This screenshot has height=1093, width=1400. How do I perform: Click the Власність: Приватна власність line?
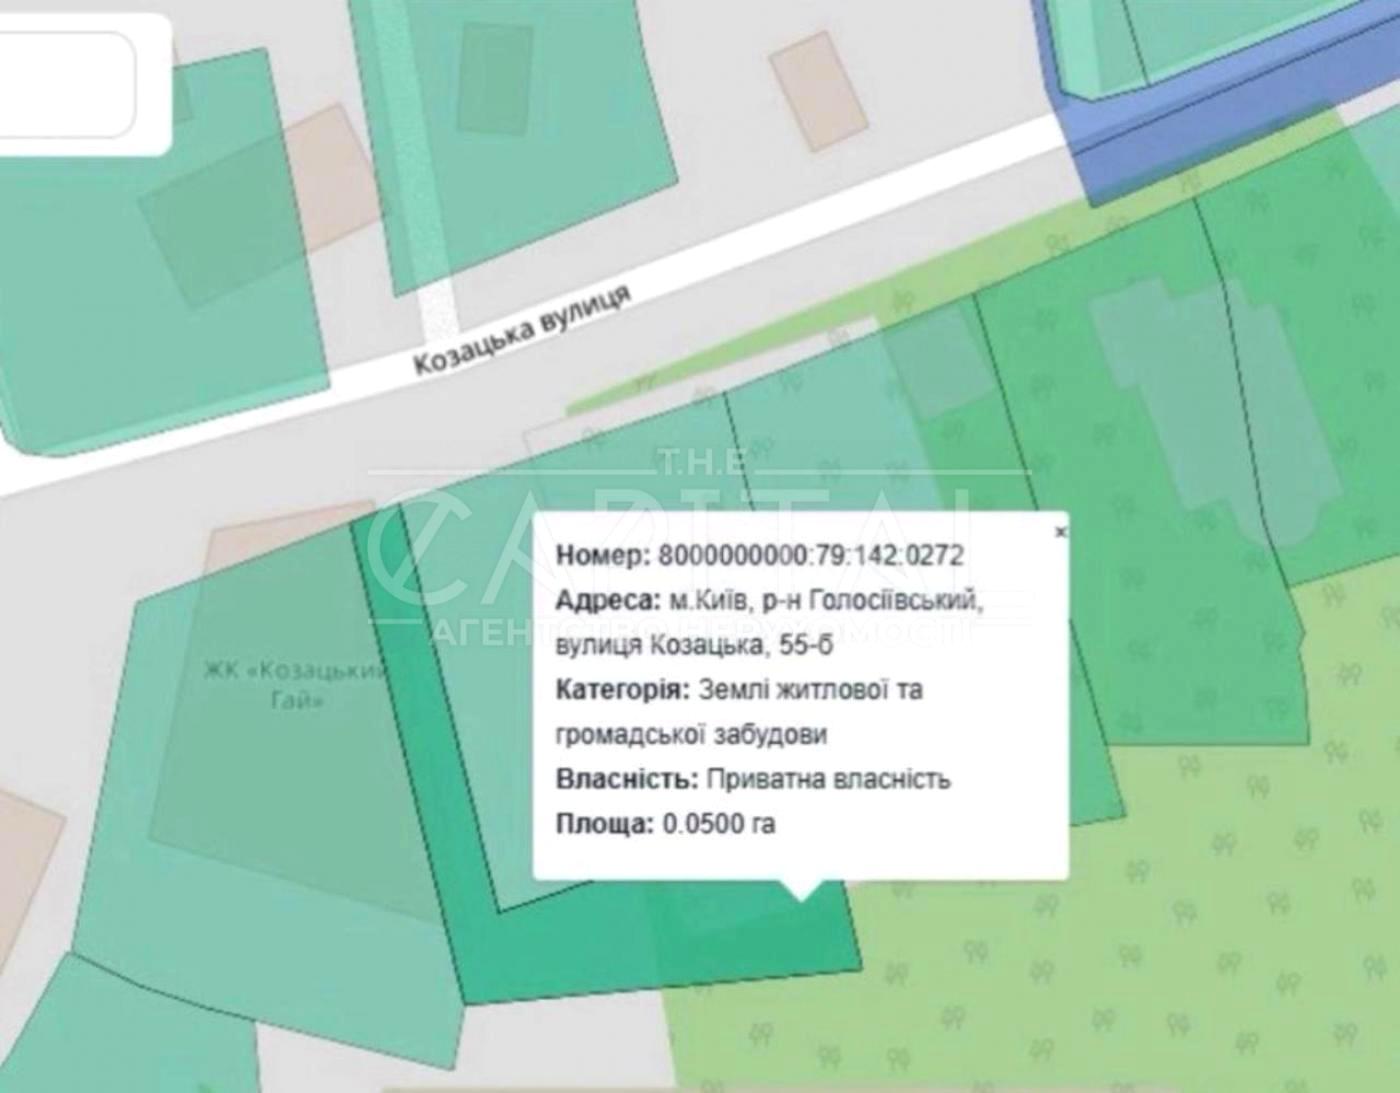pos(752,779)
